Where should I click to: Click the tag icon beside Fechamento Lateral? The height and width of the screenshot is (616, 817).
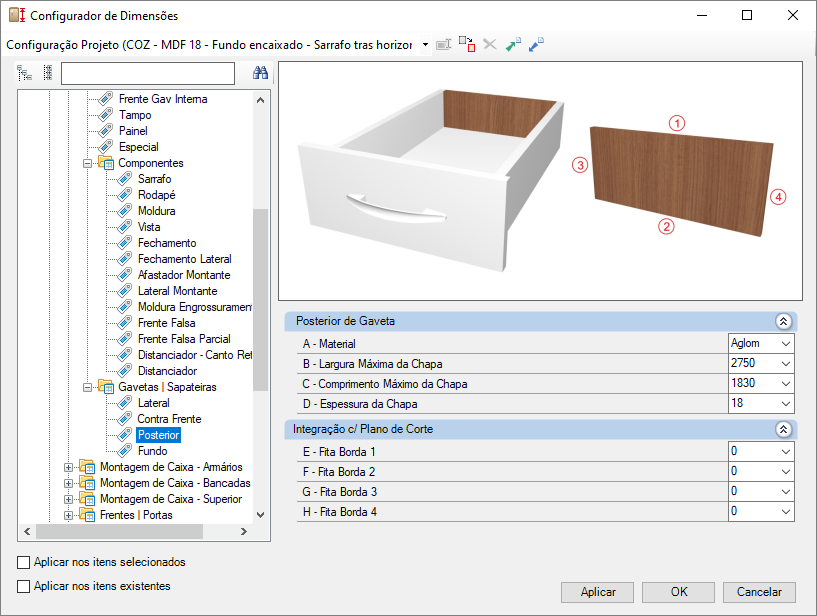point(125,259)
